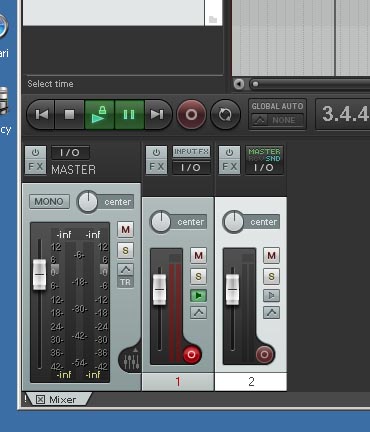Open the envelope button on track 2
Viewport: 370px width, 432px height.
pos(271,313)
